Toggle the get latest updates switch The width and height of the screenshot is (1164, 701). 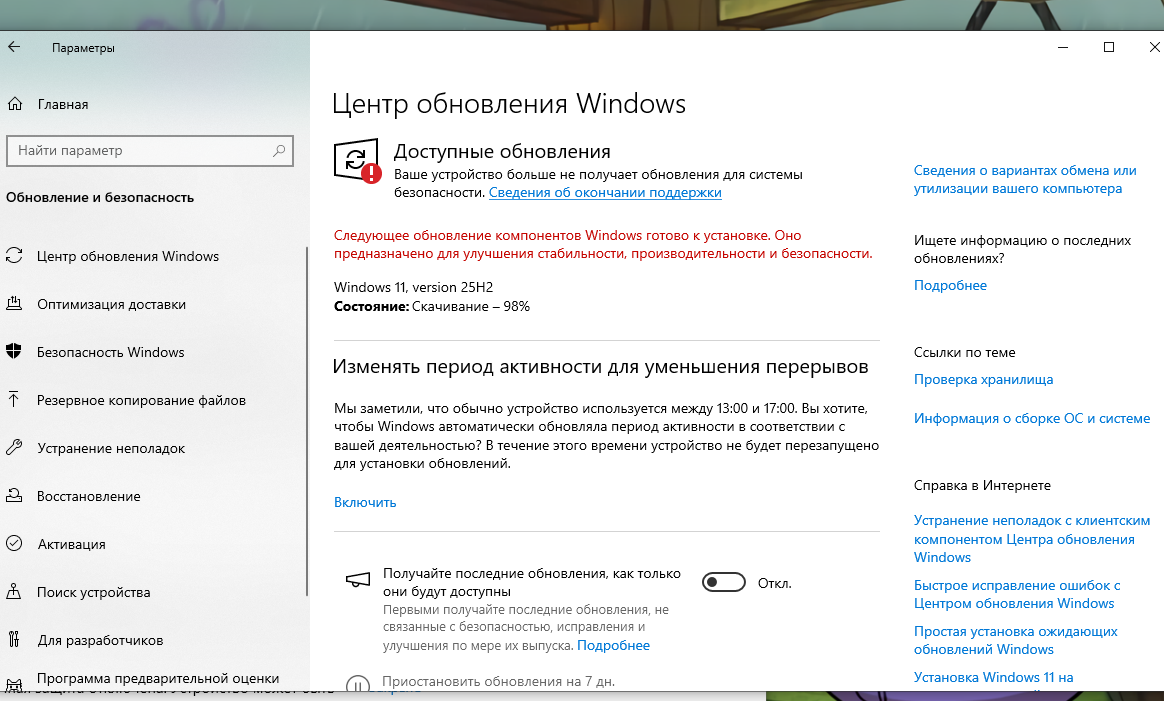[x=724, y=583]
